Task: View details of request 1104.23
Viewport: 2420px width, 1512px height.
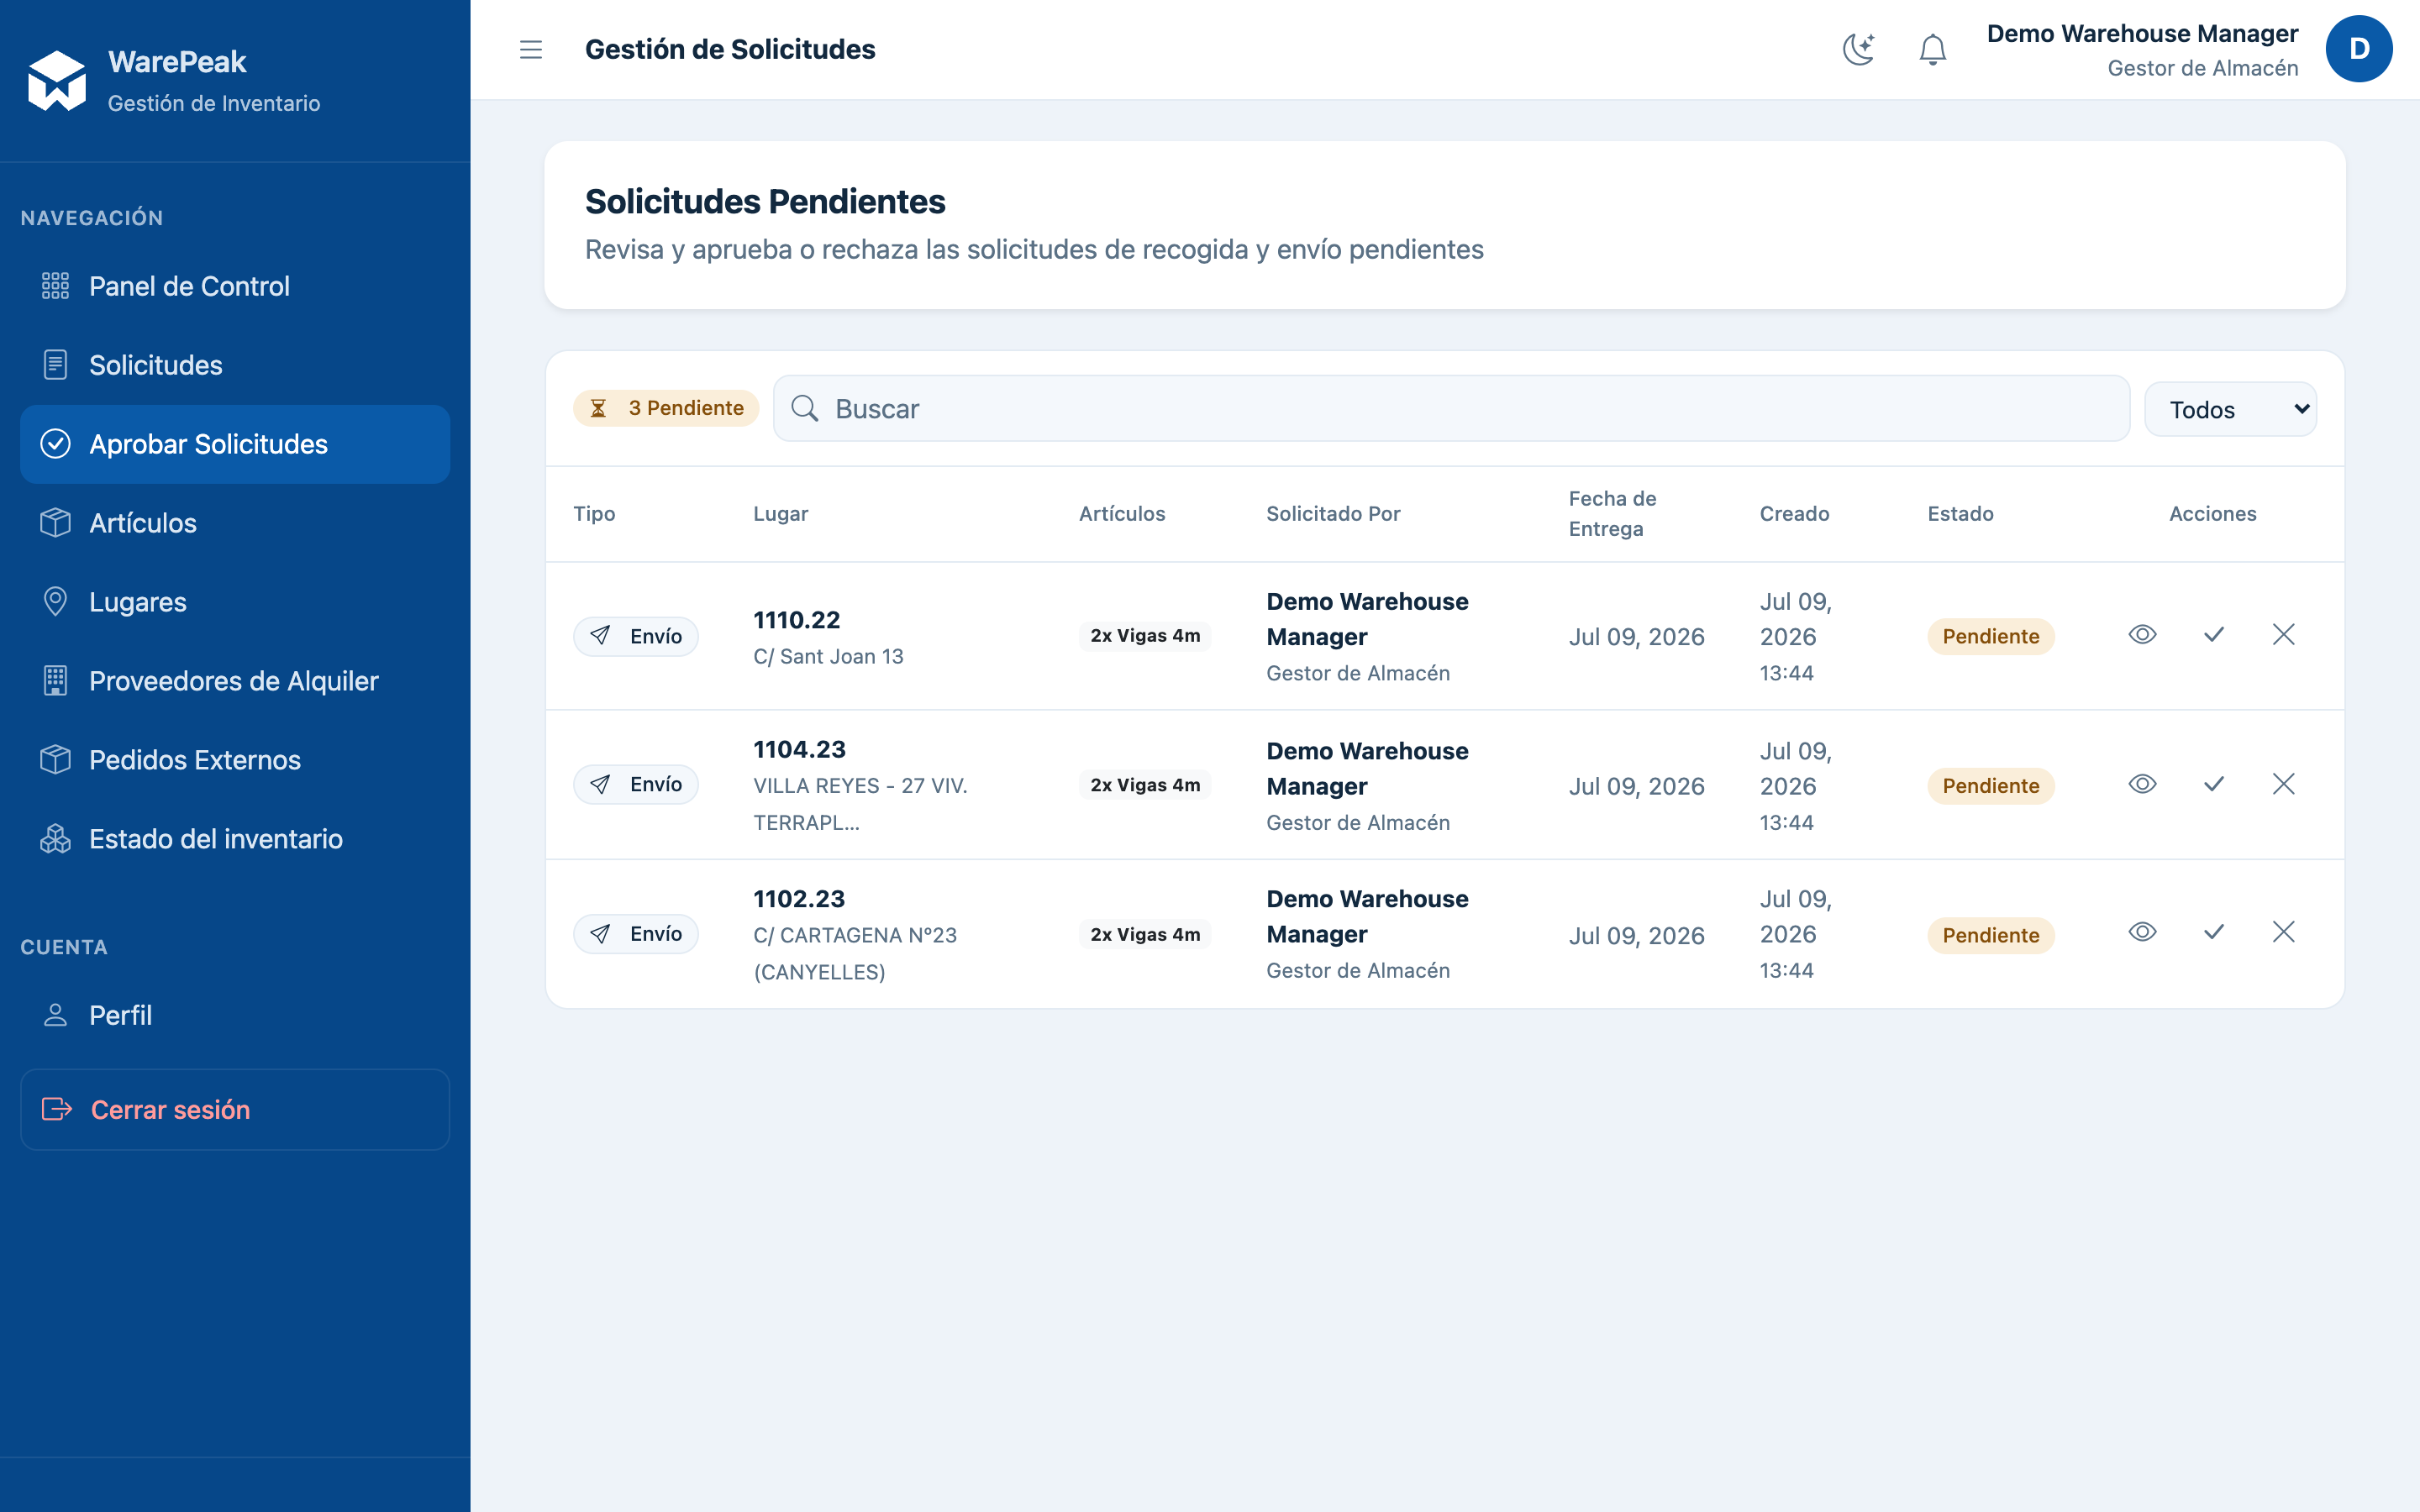Action: (x=2142, y=784)
